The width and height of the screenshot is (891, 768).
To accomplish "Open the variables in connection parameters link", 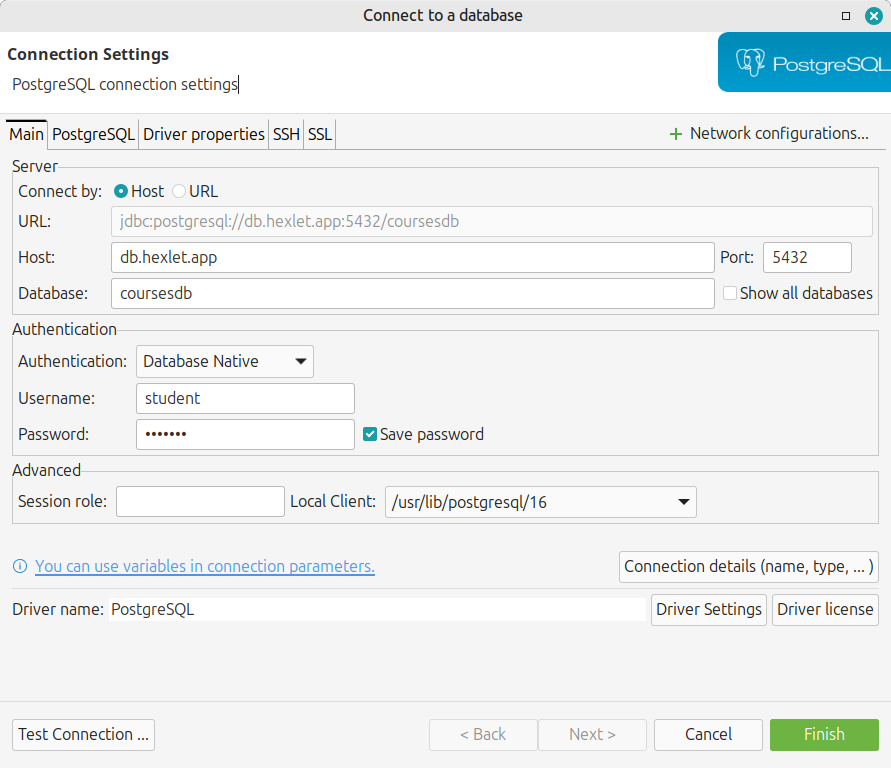I will pos(205,567).
